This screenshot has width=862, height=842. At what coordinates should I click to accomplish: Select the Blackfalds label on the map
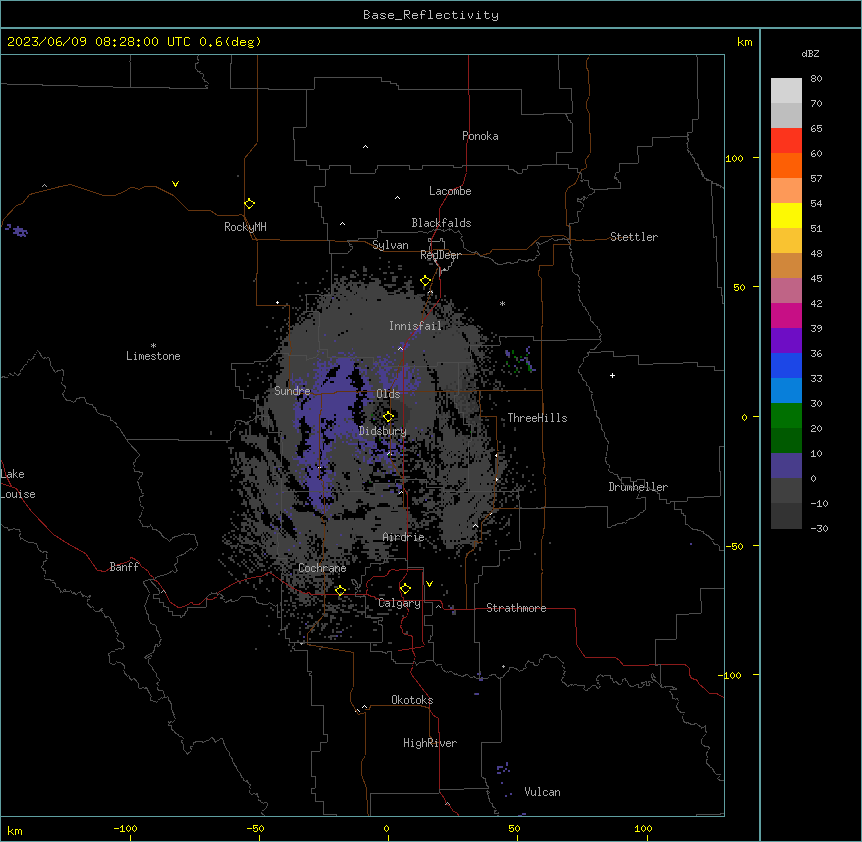[x=441, y=223]
